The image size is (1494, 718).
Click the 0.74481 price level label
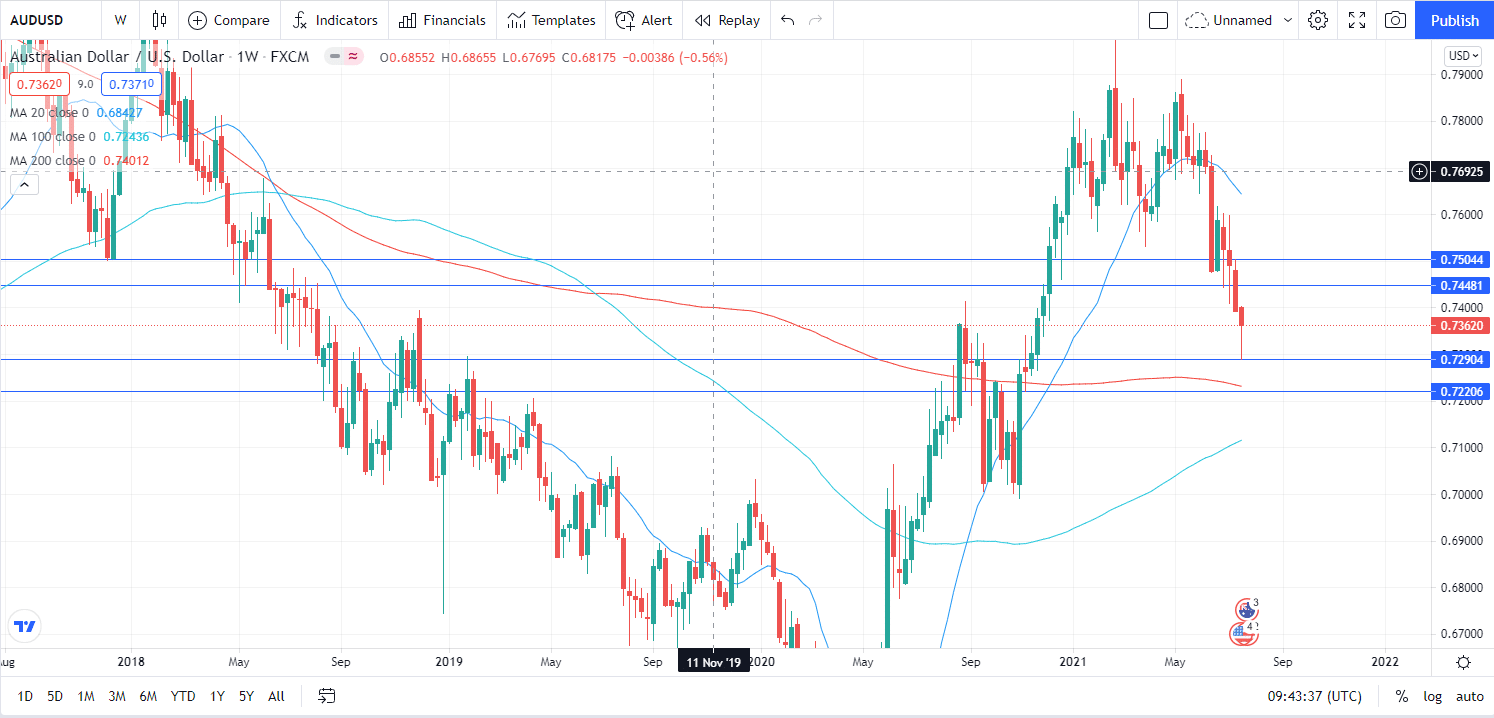click(x=1462, y=285)
